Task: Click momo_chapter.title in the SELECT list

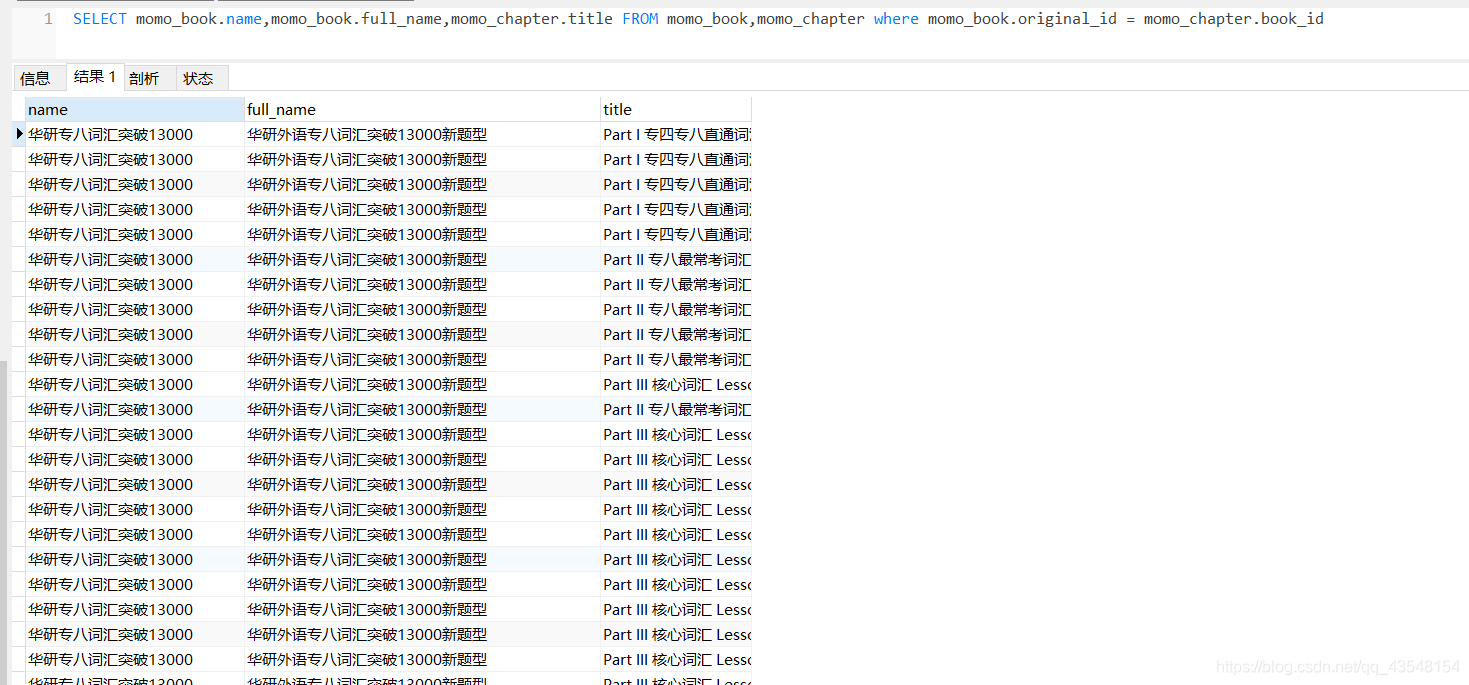Action: tap(532, 19)
